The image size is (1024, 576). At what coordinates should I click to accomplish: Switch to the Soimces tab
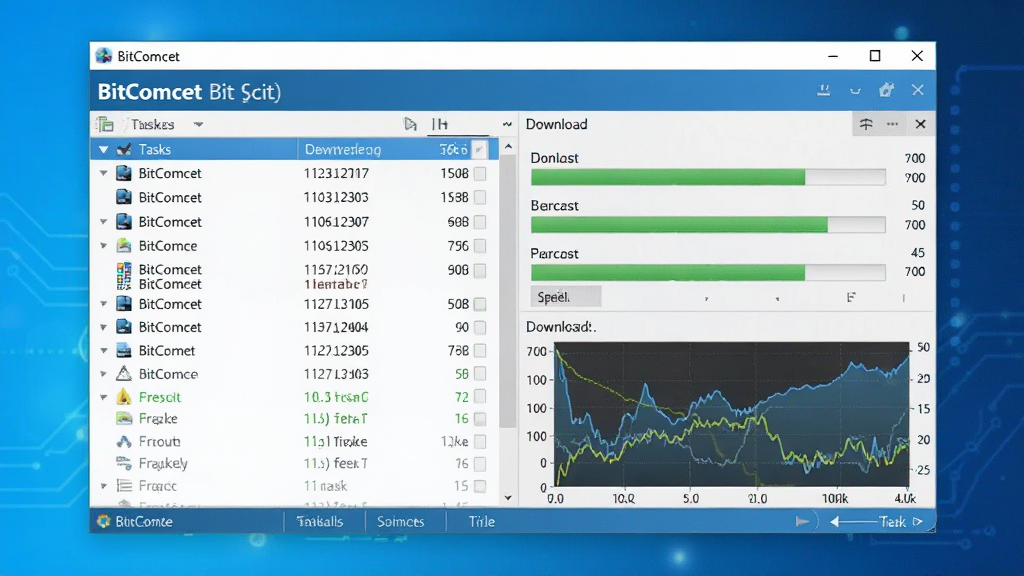tap(400, 521)
